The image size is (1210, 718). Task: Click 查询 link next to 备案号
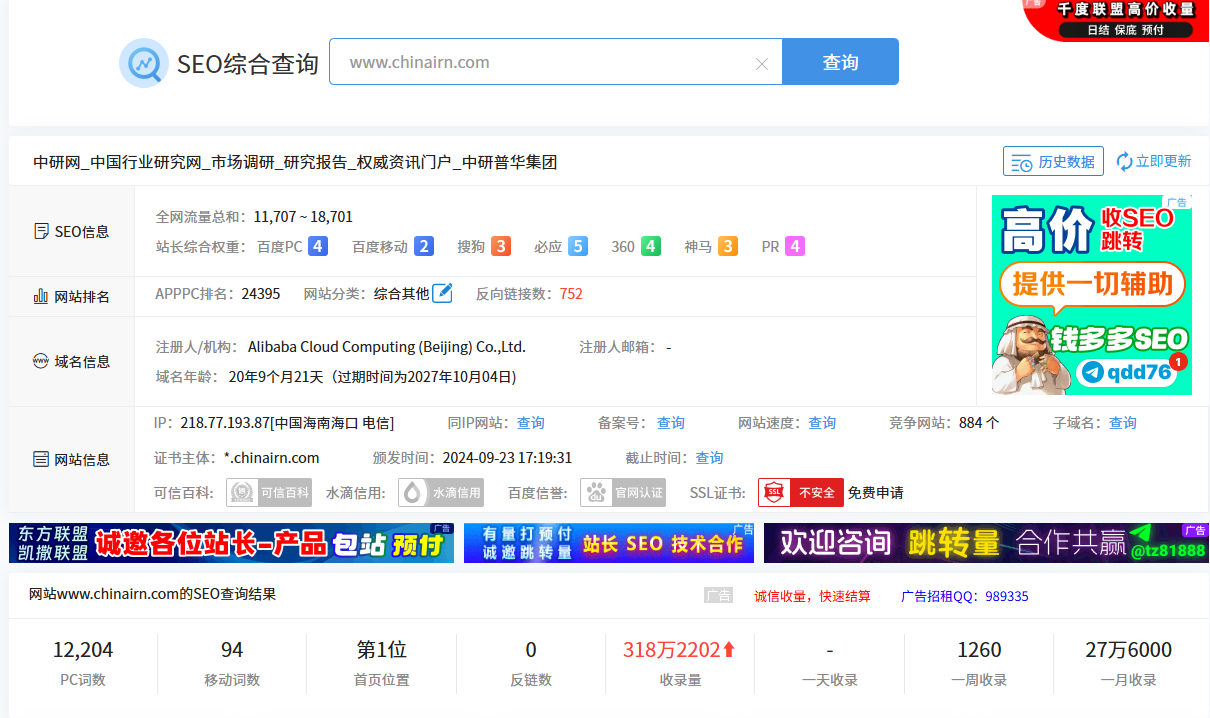[670, 423]
